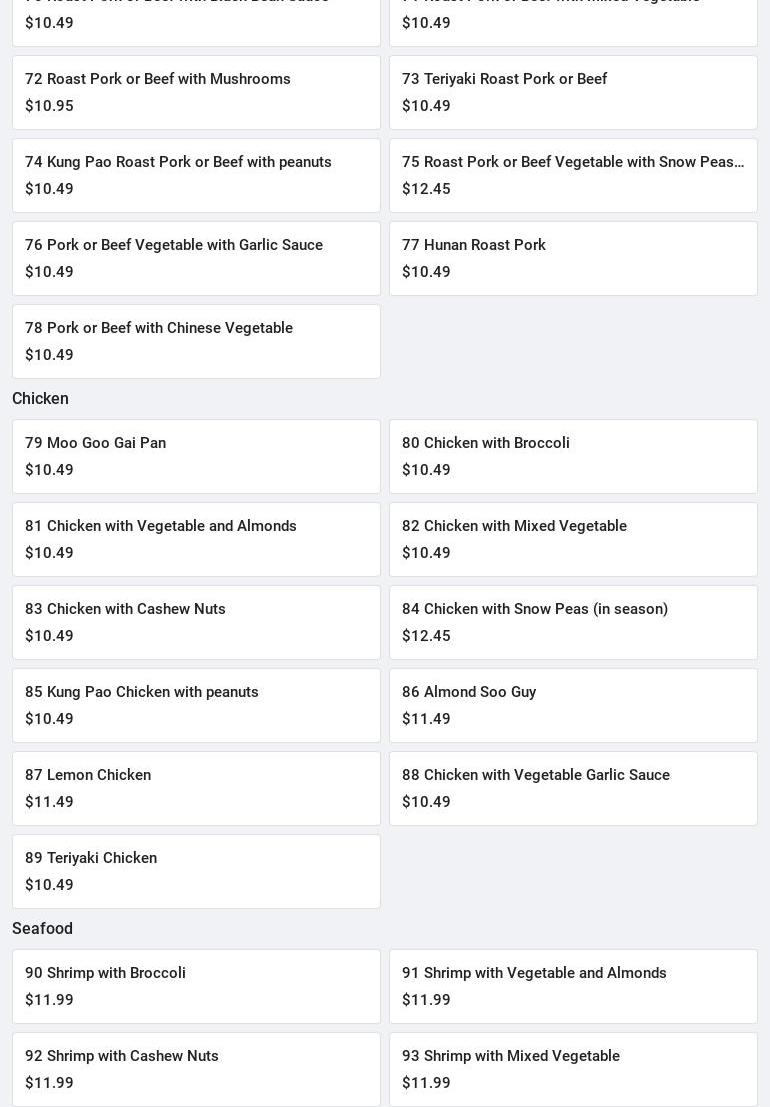The height and width of the screenshot is (1107, 770).
Task: Click 87 Lemon Chicken item
Action: 196,788
